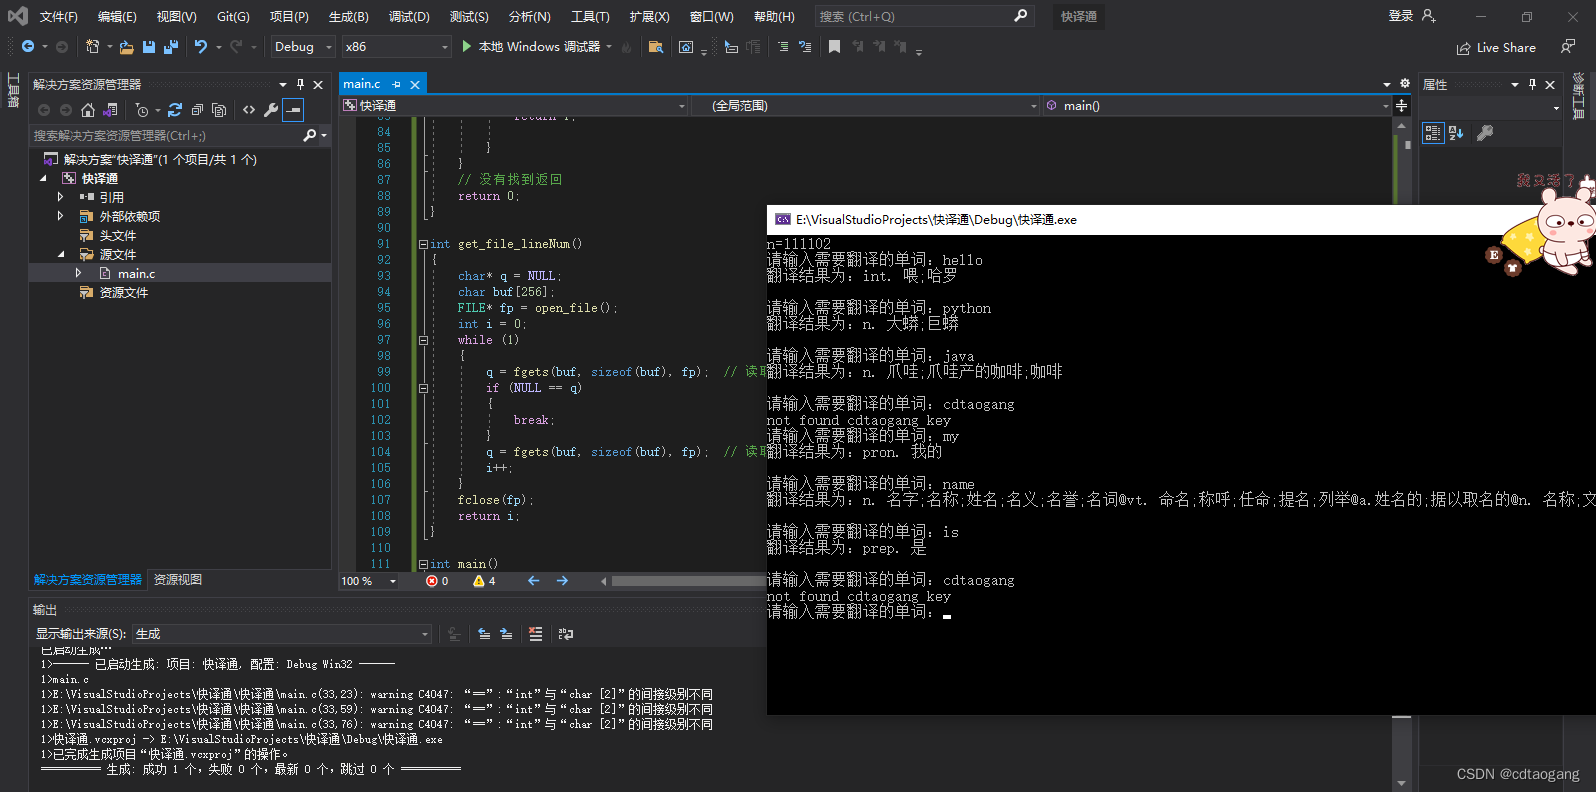Open the 调试(D) menu
The height and width of the screenshot is (792, 1596).
point(409,17)
